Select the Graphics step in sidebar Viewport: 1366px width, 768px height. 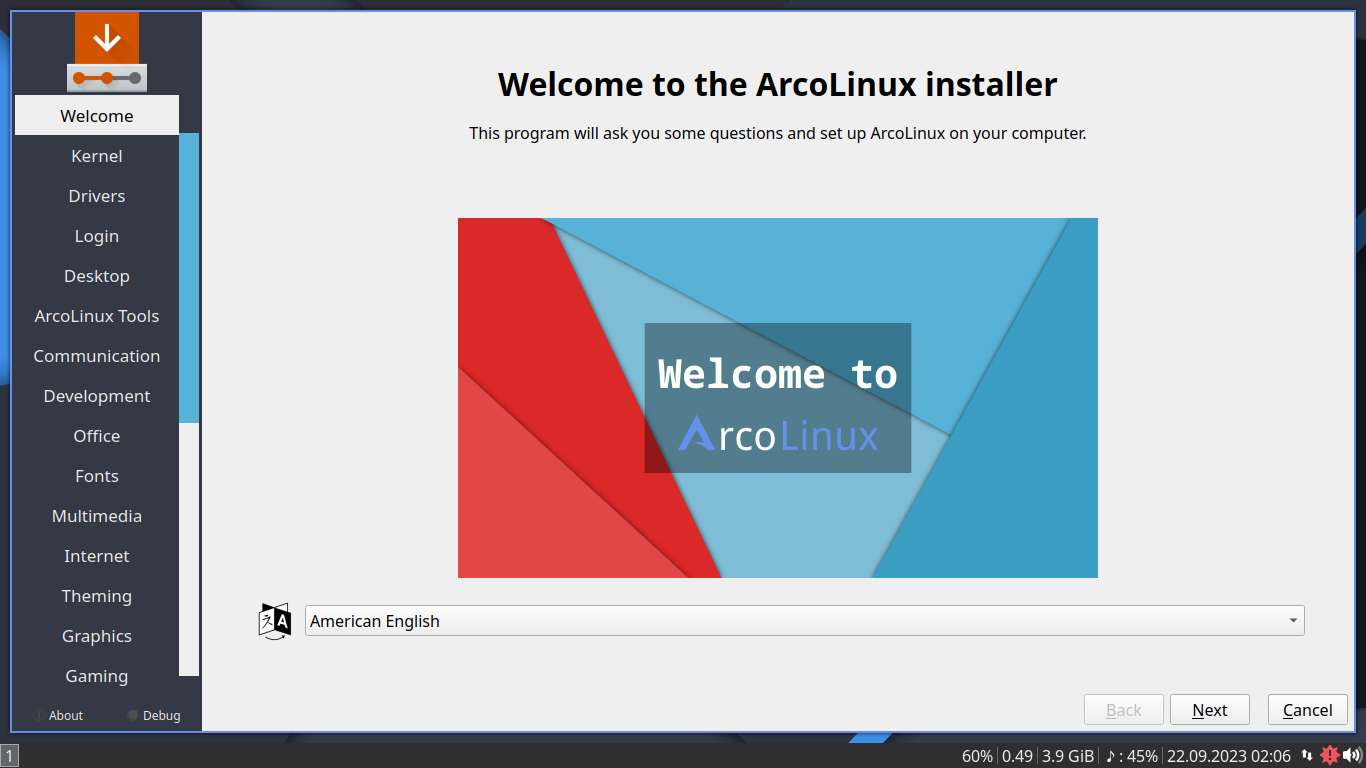tap(97, 636)
